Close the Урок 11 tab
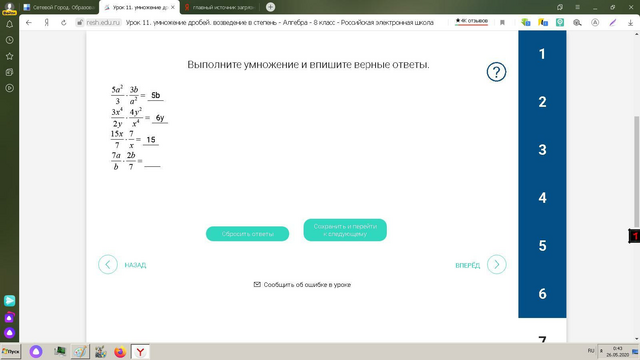The image size is (640, 360). pos(173,7)
